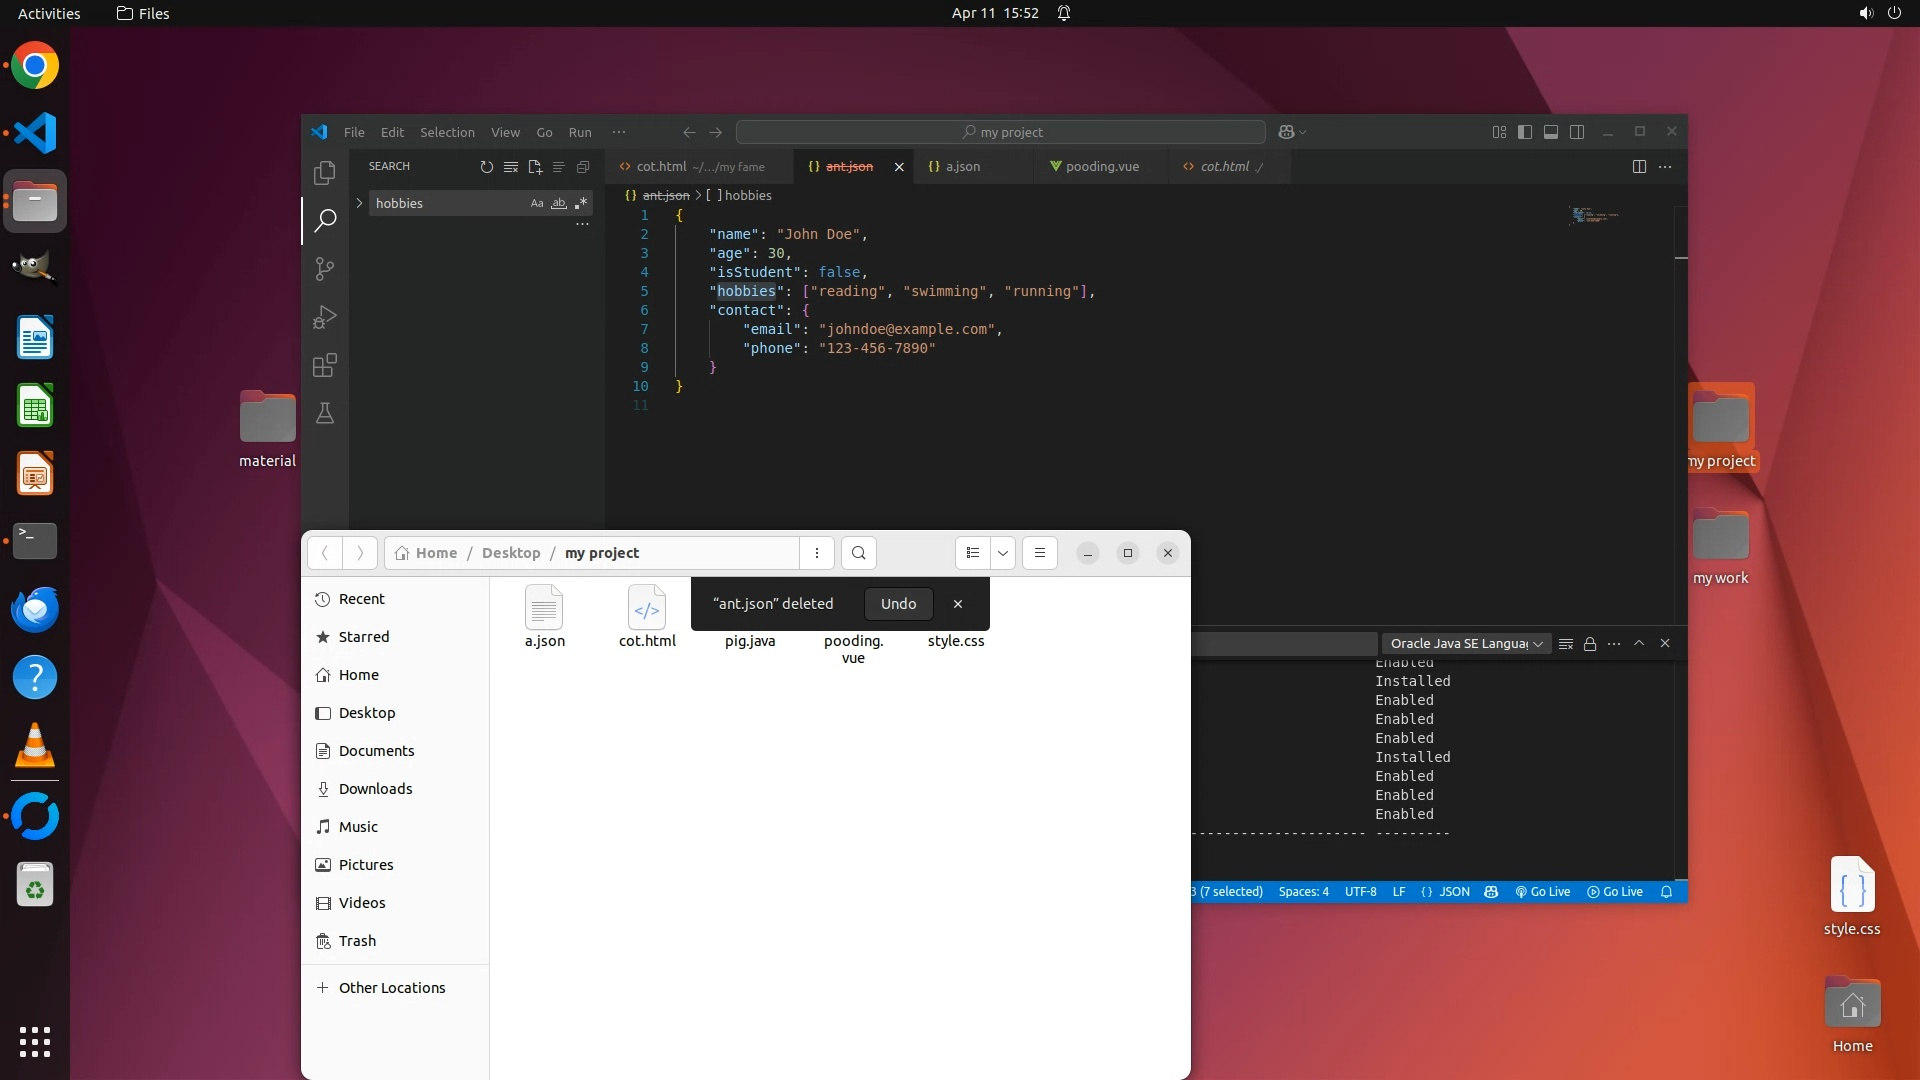Click the Refresh search results icon
1920x1080 pixels.
tap(486, 167)
